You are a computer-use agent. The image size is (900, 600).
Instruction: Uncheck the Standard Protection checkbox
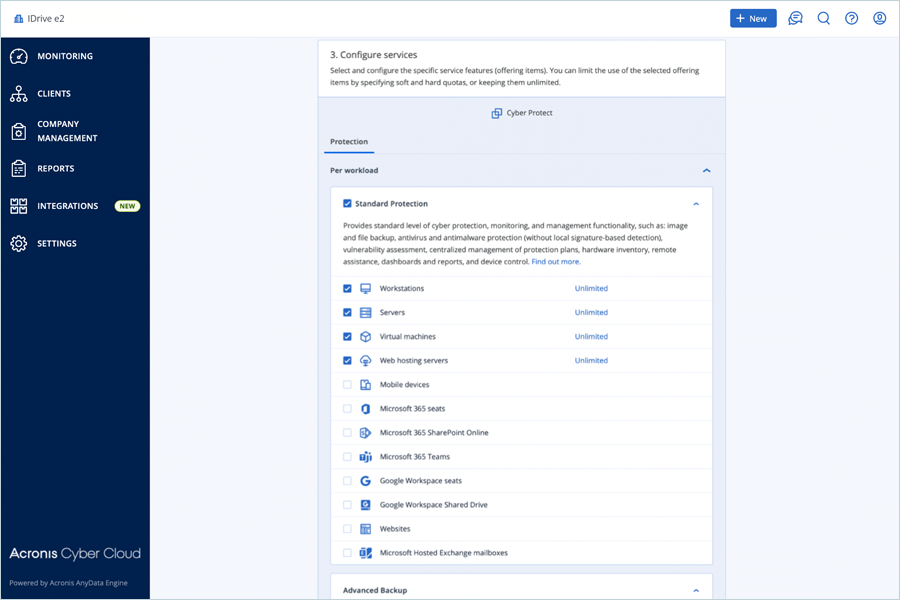coord(347,203)
